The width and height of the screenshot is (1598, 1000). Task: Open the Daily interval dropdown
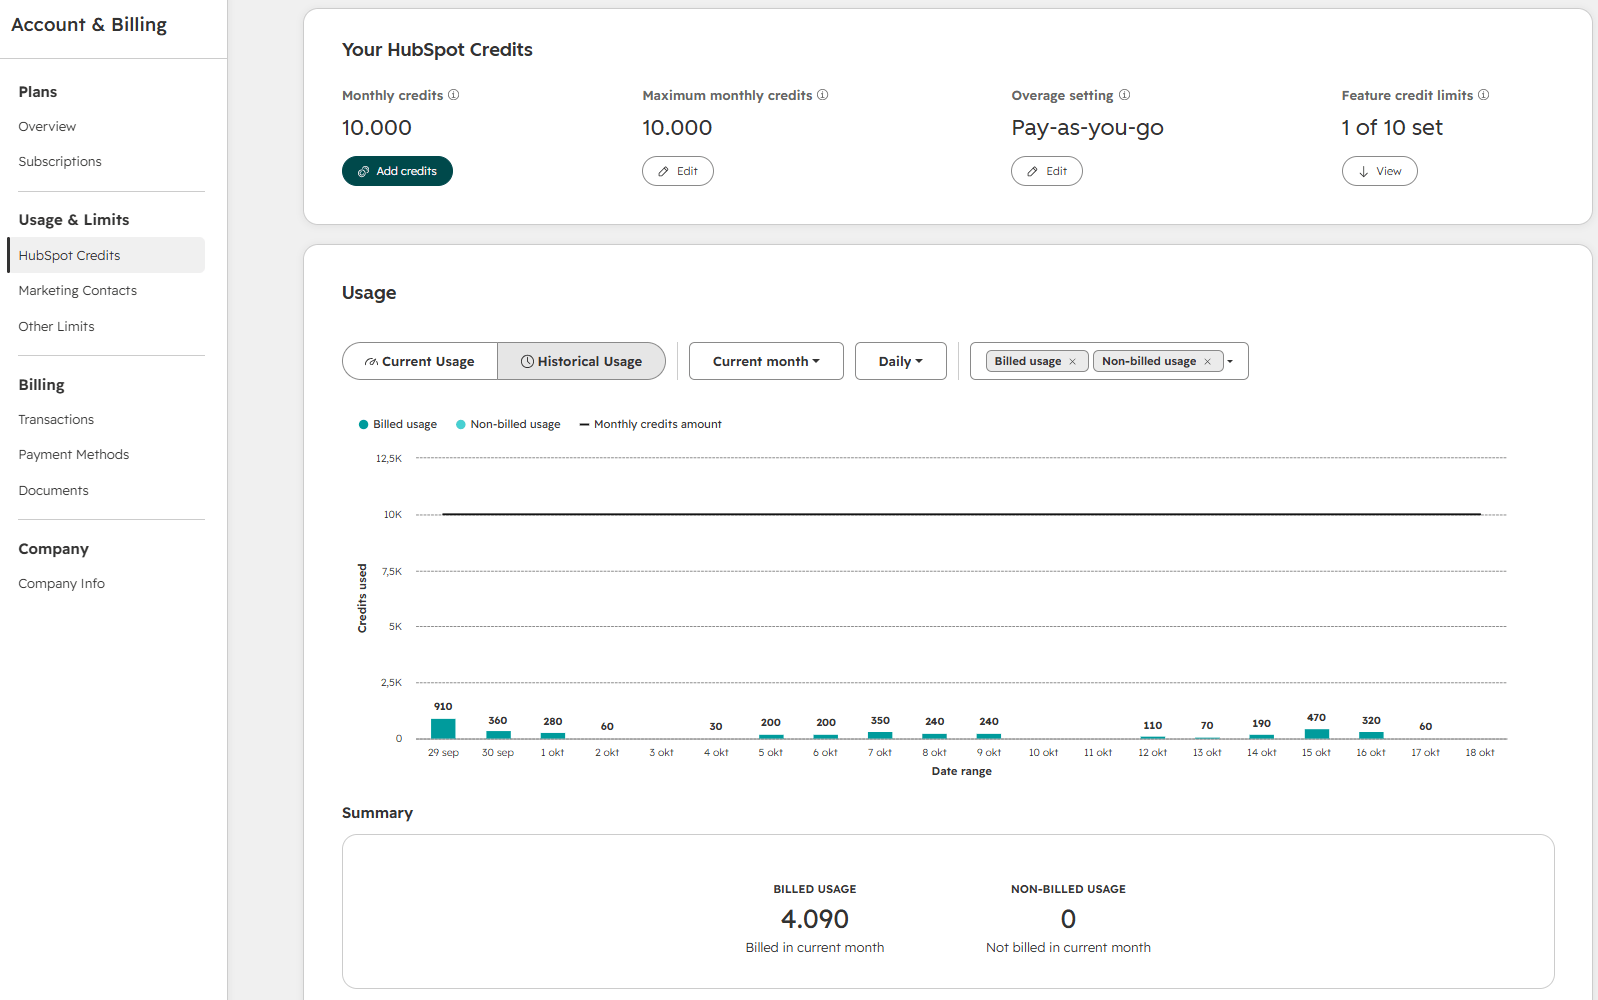click(x=901, y=361)
